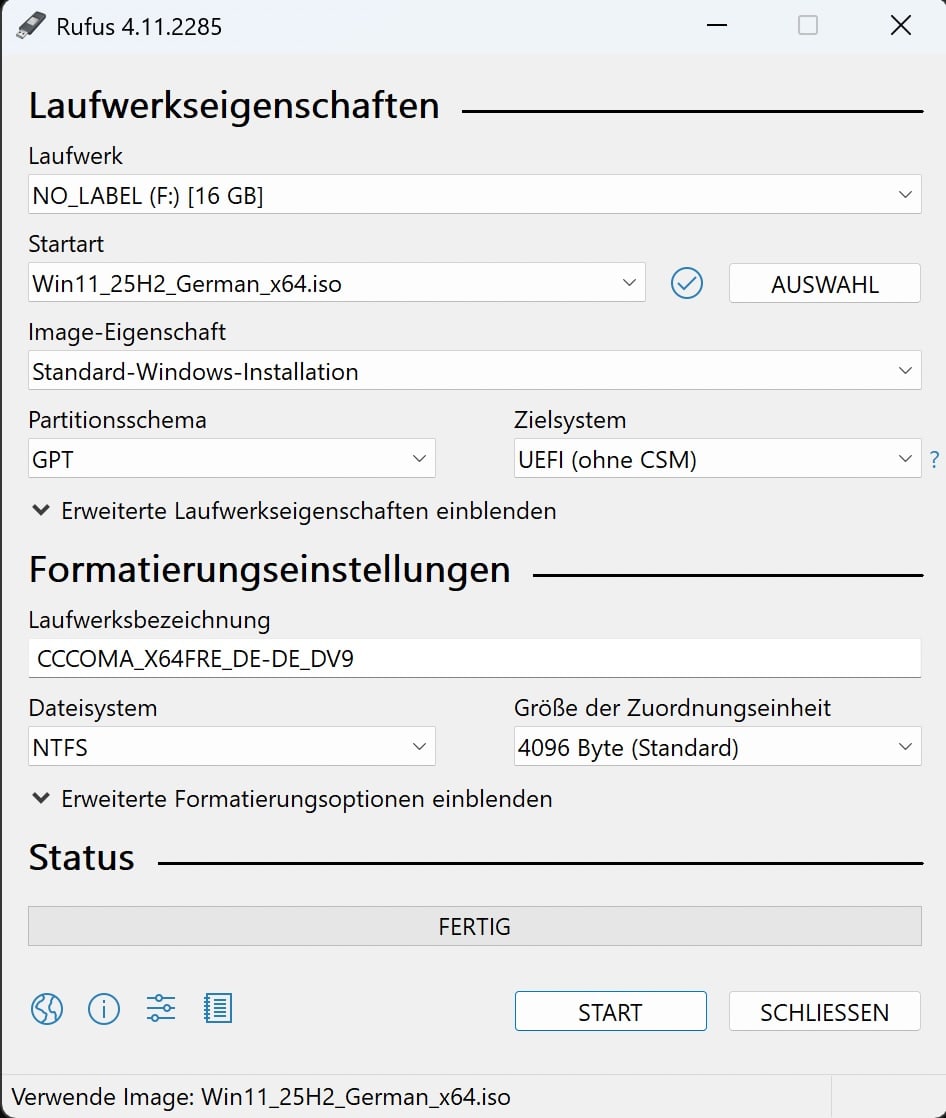Image resolution: width=946 pixels, height=1118 pixels.
Task: Open the Image-Eigenschaft dropdown
Action: pyautogui.click(x=474, y=372)
